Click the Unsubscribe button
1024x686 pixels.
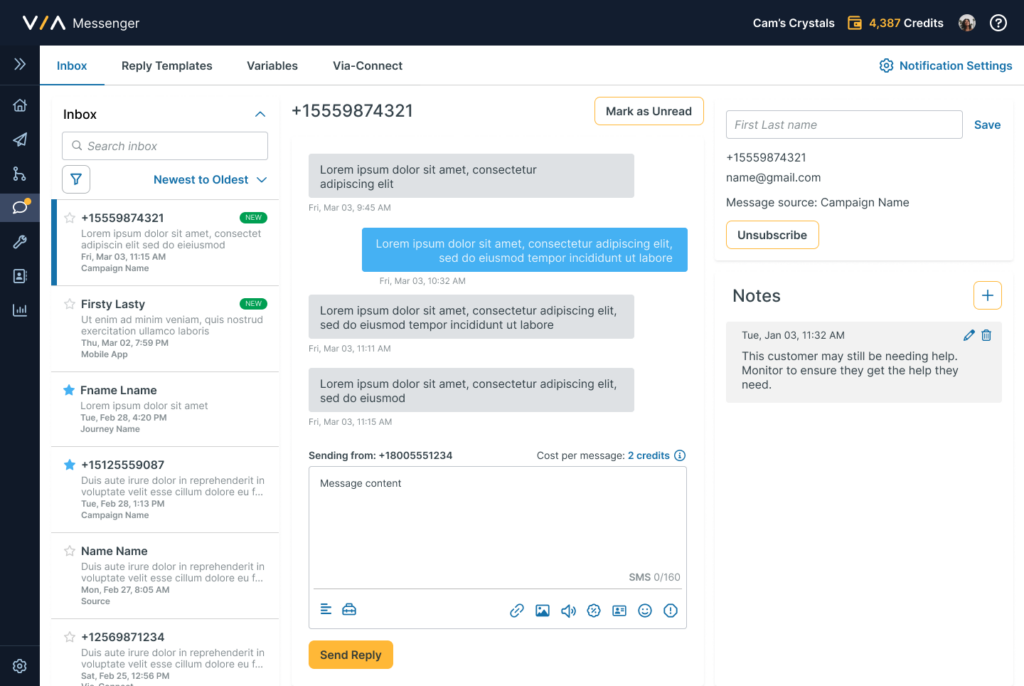point(772,235)
